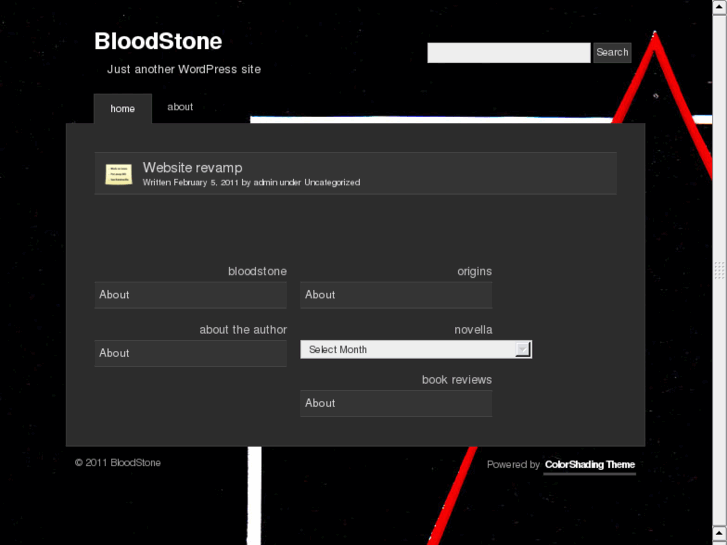Click About under book reviews
This screenshot has height=545, width=727.
pyautogui.click(x=396, y=404)
